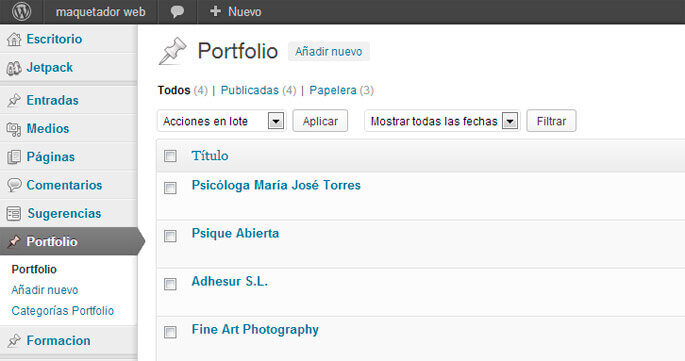Click the Filtrar button
The width and height of the screenshot is (685, 361).
click(551, 121)
